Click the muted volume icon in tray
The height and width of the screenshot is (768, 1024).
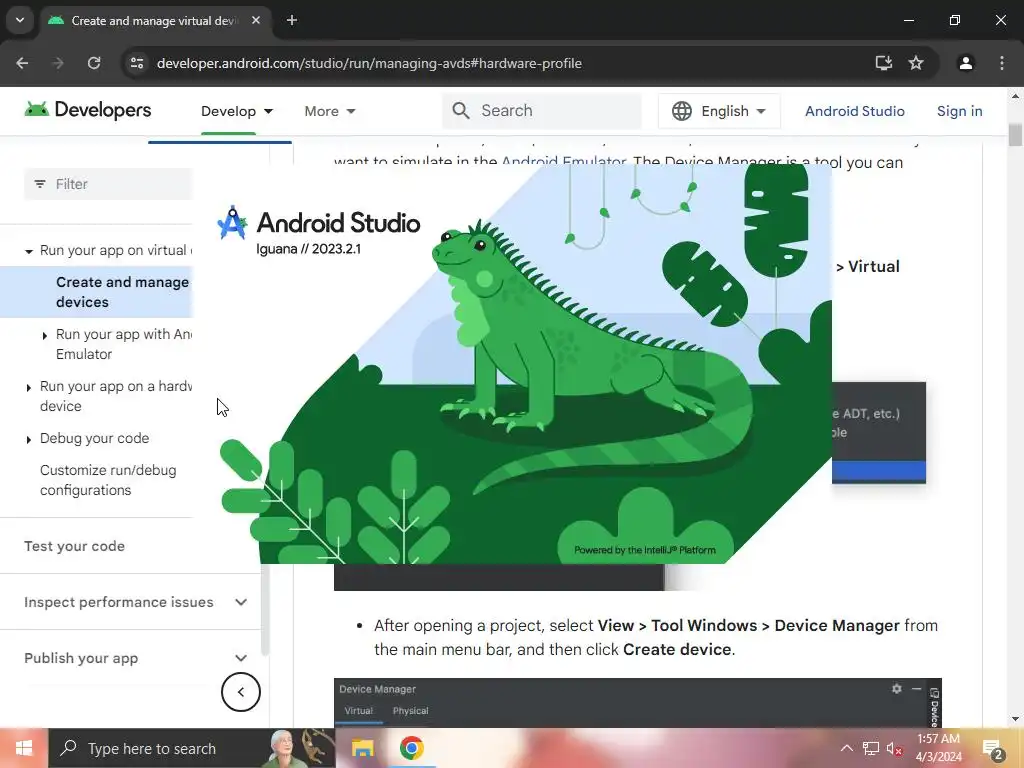(x=895, y=748)
